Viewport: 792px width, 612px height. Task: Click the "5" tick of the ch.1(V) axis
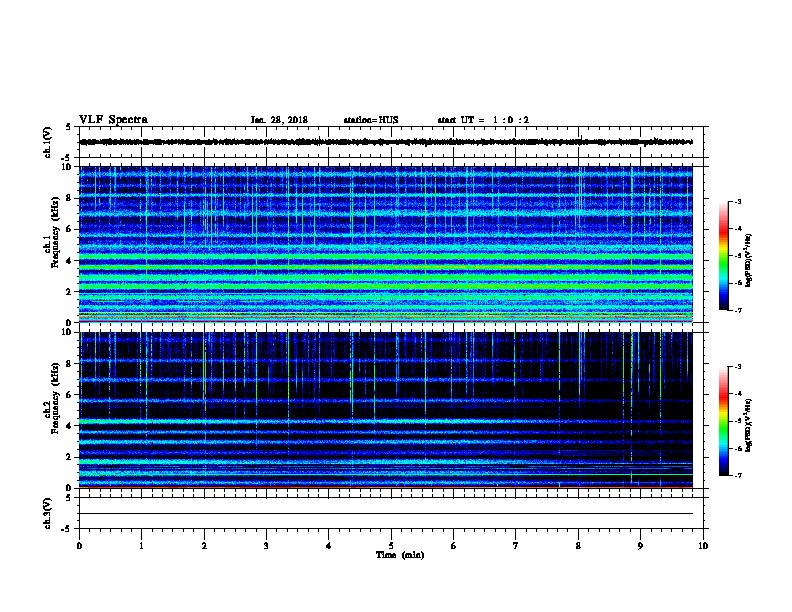click(70, 127)
